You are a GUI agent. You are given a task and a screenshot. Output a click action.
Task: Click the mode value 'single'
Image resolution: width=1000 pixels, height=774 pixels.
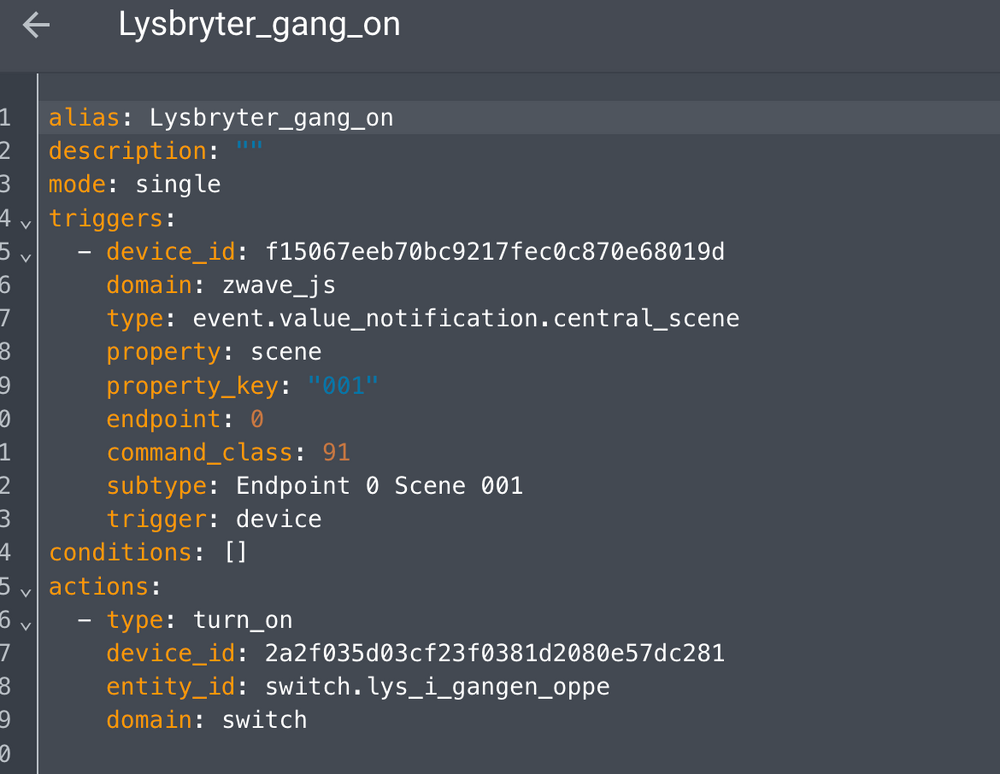178,185
